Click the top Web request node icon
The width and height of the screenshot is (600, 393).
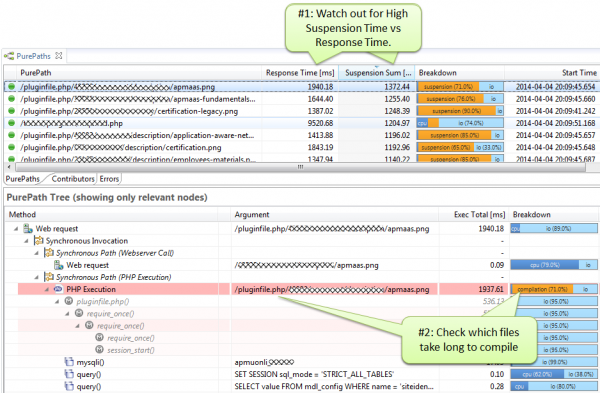pyautogui.click(x=28, y=228)
